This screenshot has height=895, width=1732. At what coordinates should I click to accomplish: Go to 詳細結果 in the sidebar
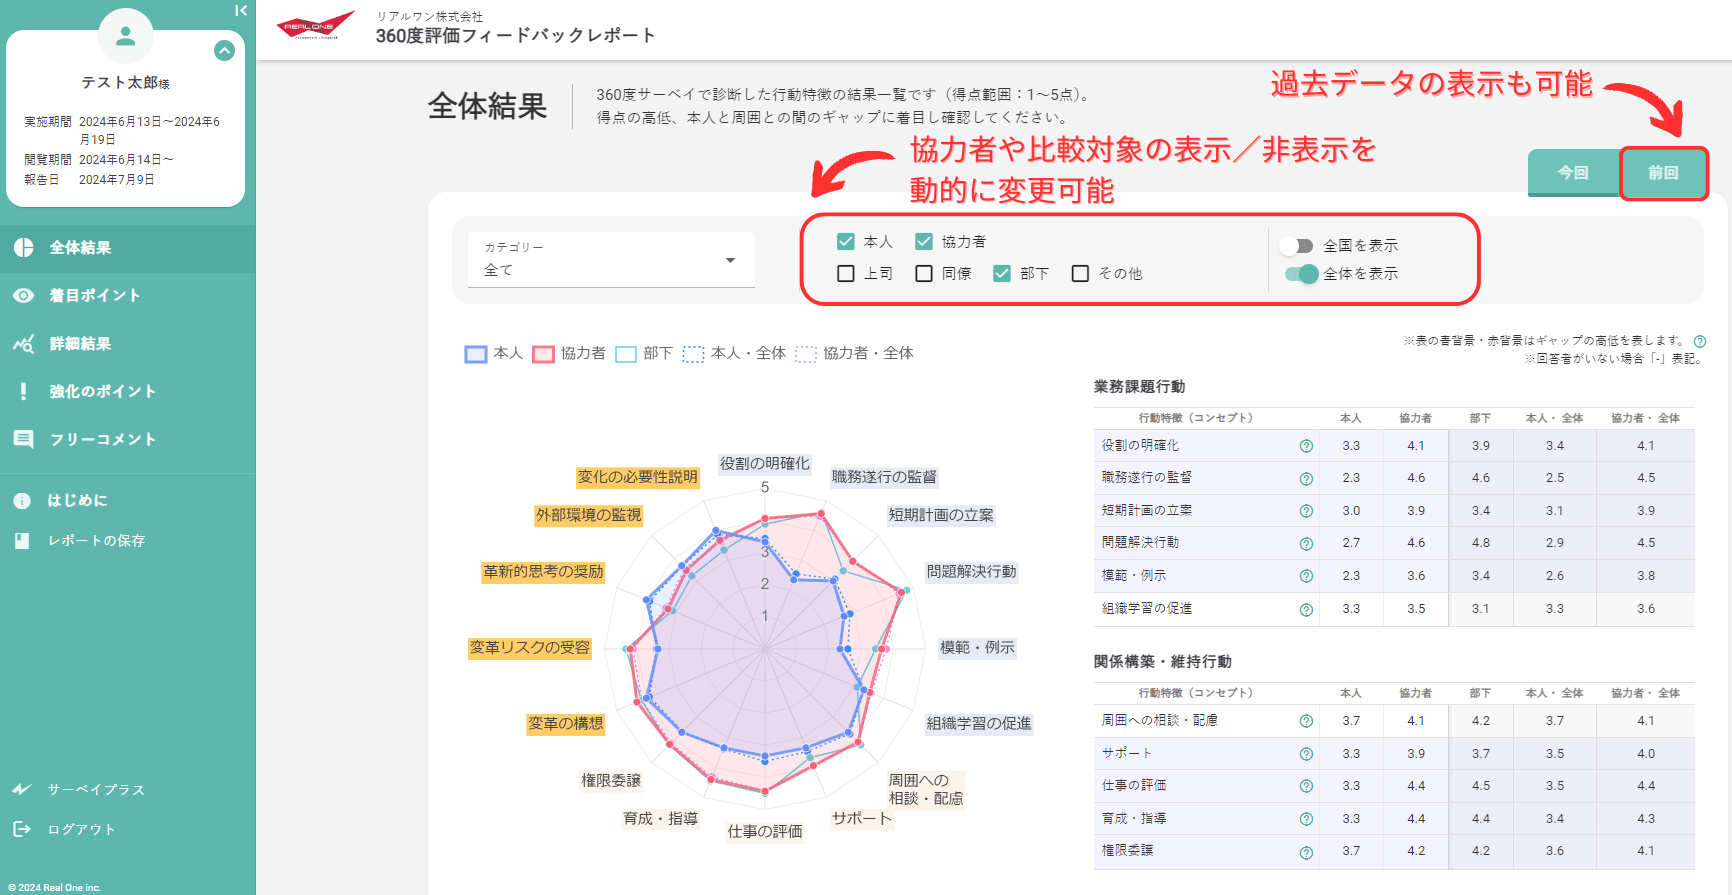[x=80, y=344]
